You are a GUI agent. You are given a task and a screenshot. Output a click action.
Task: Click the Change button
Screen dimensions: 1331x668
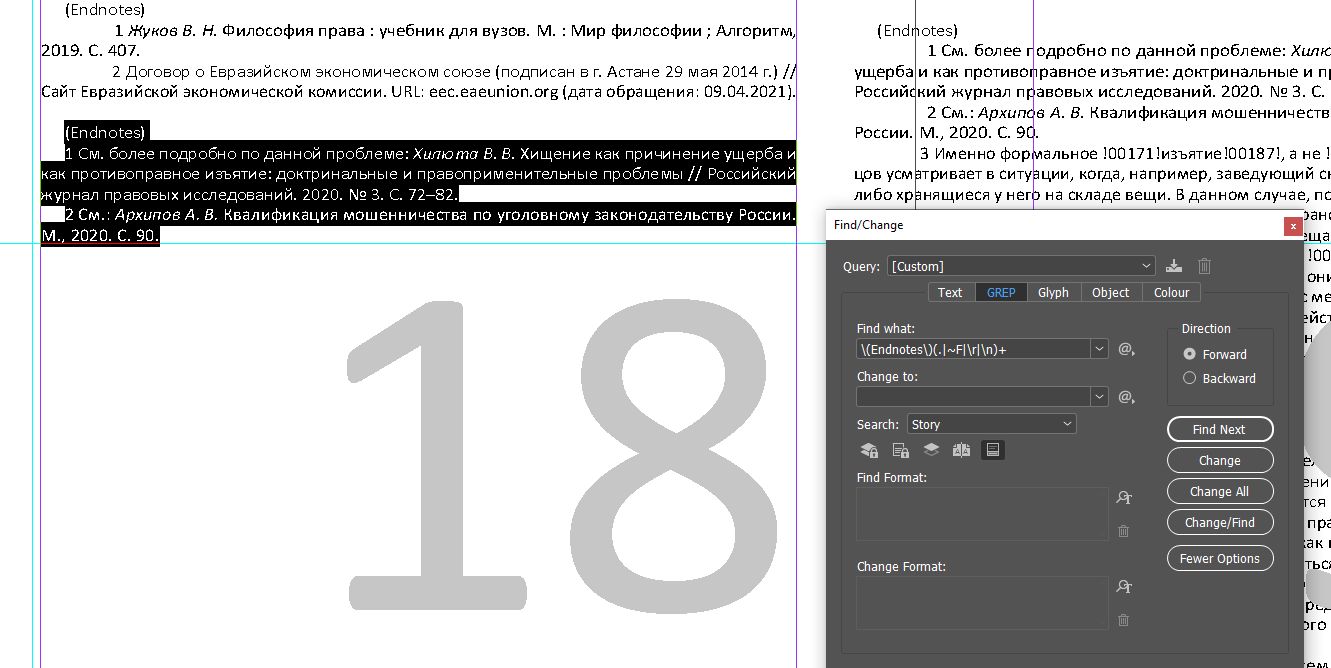pyautogui.click(x=1220, y=460)
